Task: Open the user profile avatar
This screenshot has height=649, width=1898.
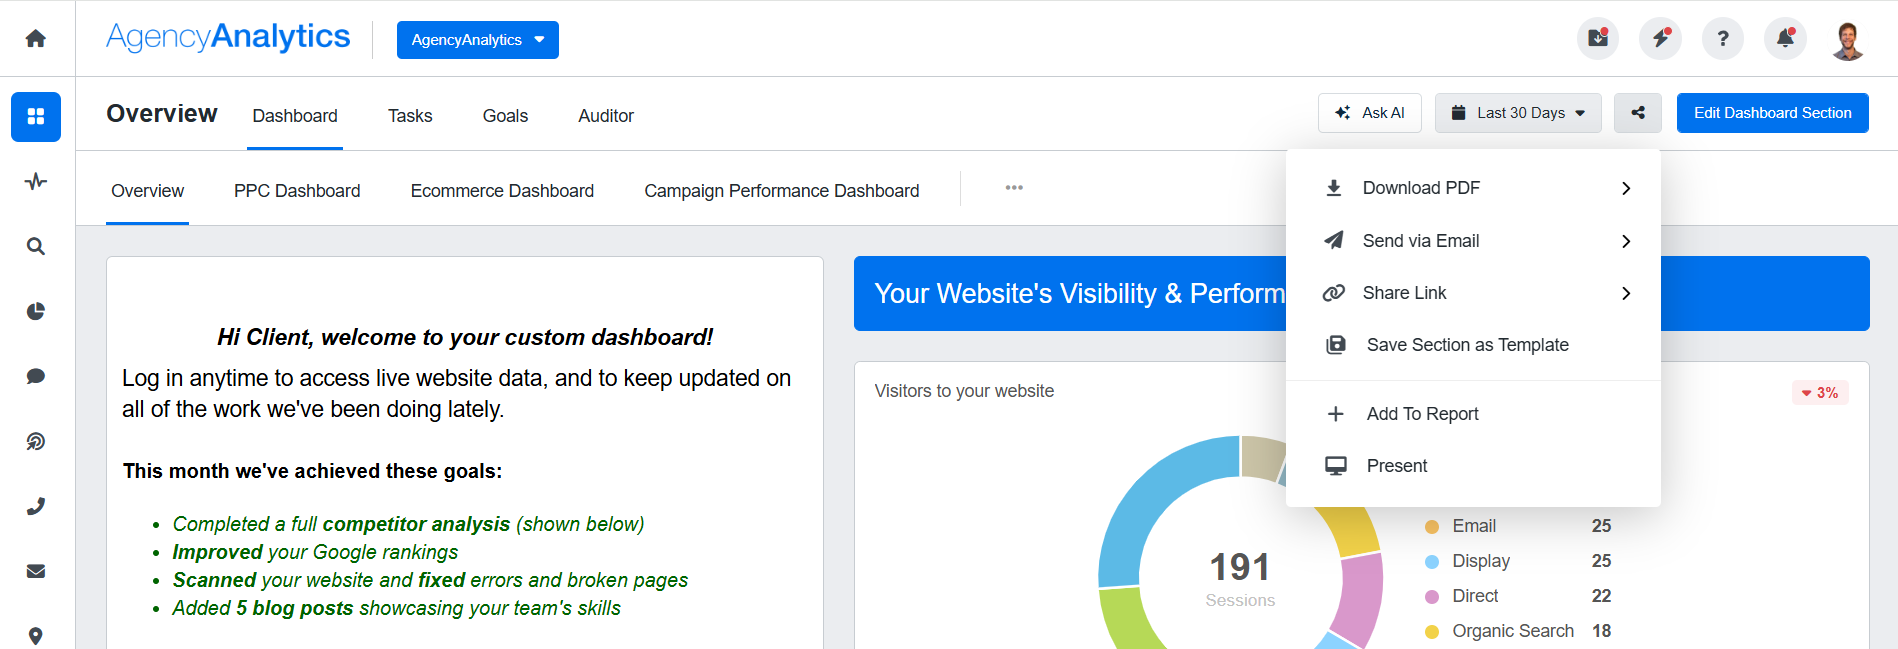Action: 1848,40
